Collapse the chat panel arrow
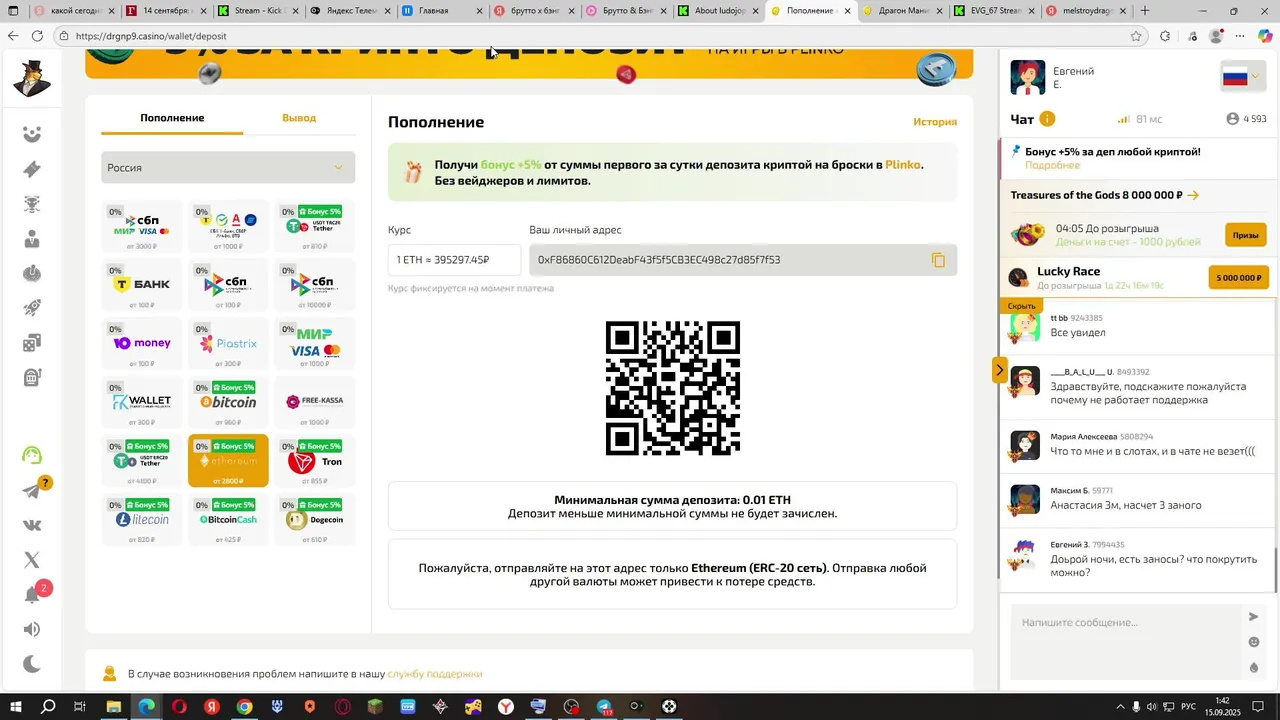This screenshot has width=1280, height=720. (x=999, y=370)
